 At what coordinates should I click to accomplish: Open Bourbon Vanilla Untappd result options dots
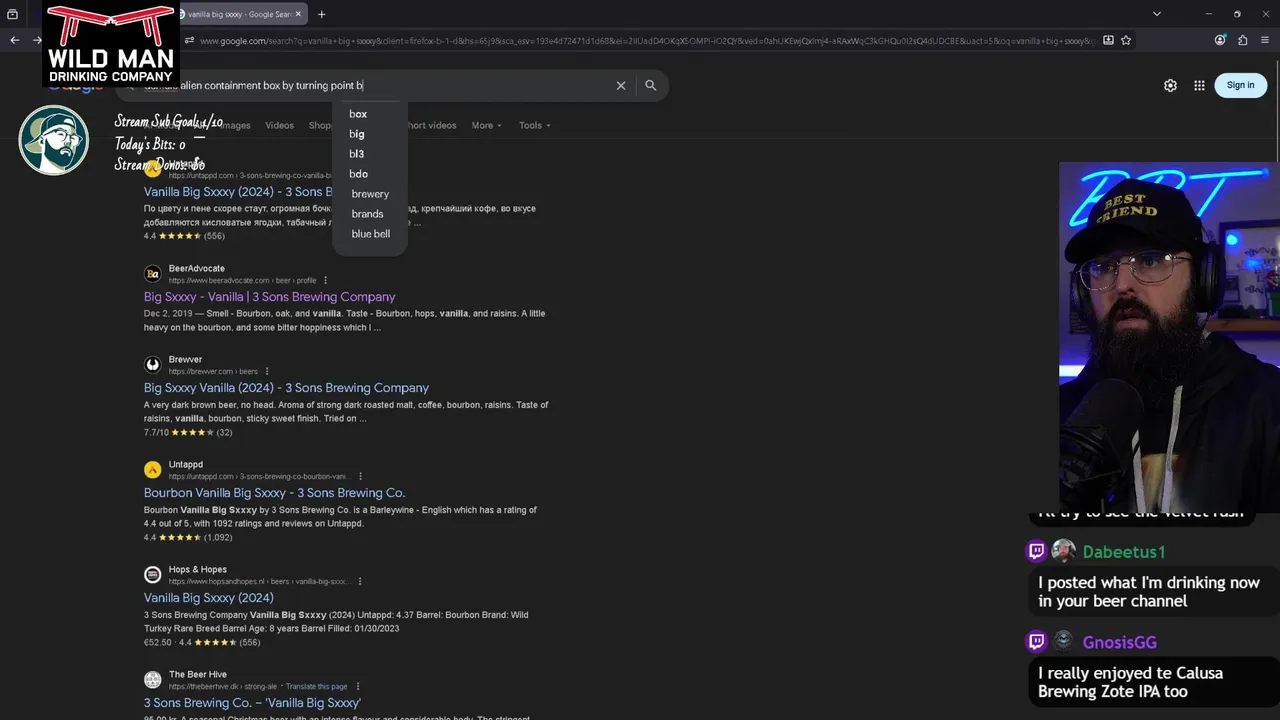pos(360,476)
